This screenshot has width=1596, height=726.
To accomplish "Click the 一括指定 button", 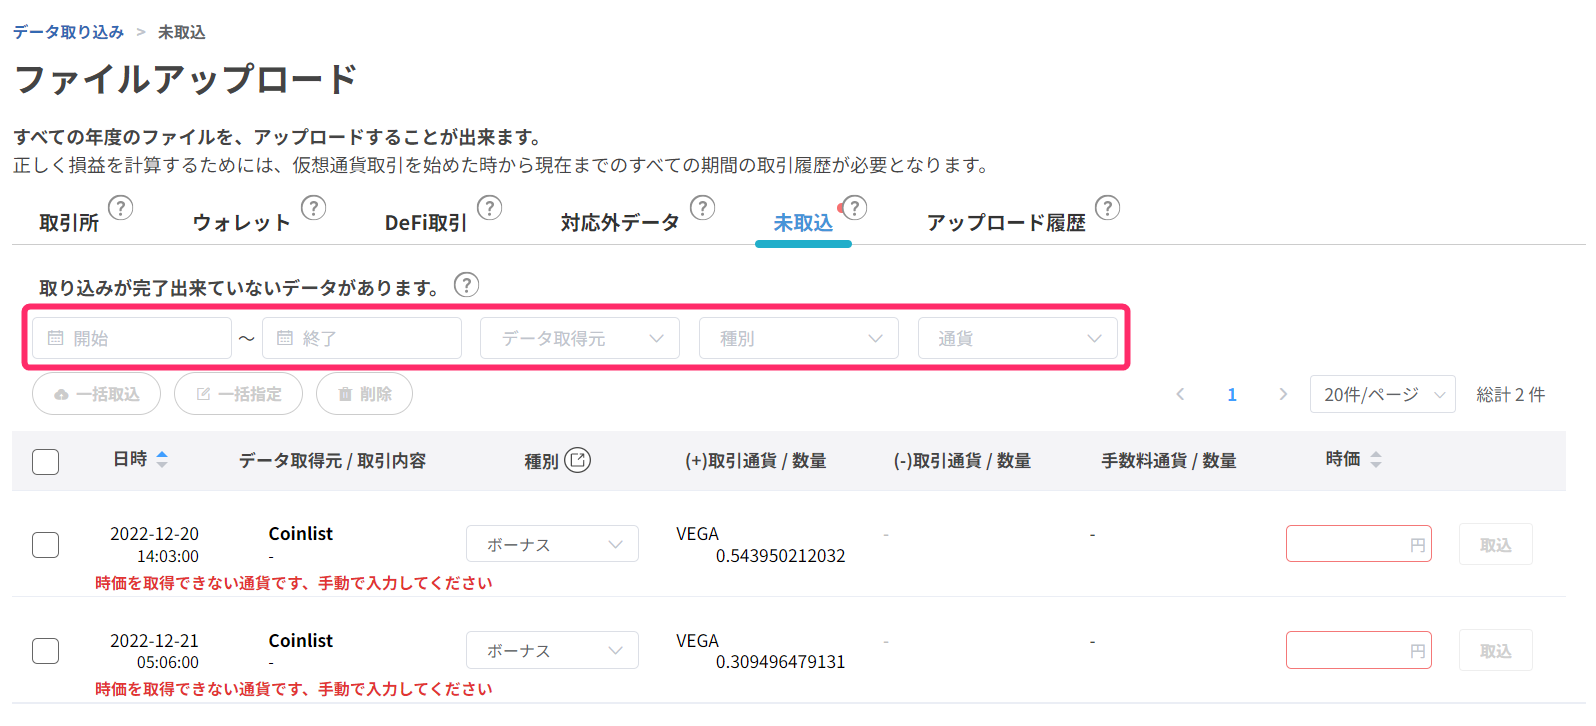I will coord(238,394).
